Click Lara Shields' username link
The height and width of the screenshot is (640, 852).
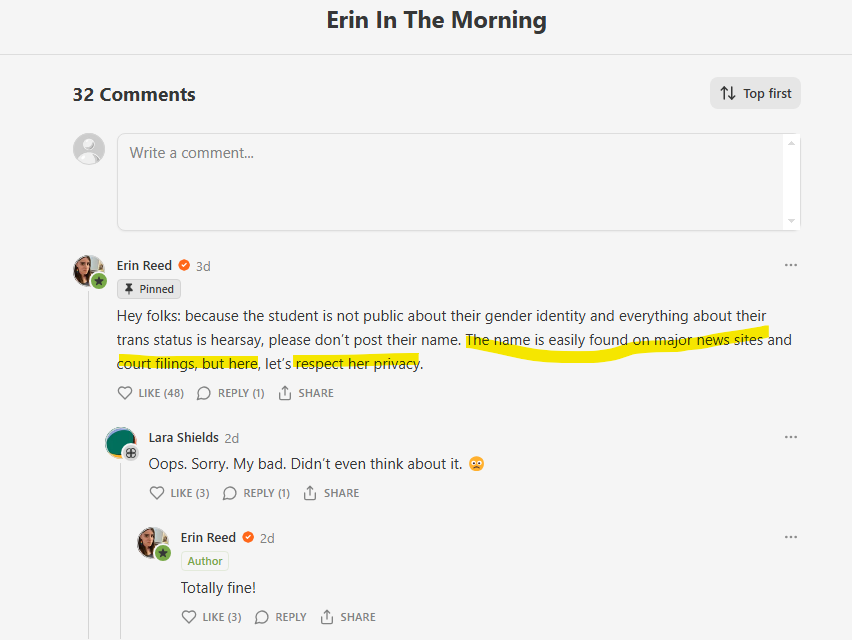coord(183,438)
